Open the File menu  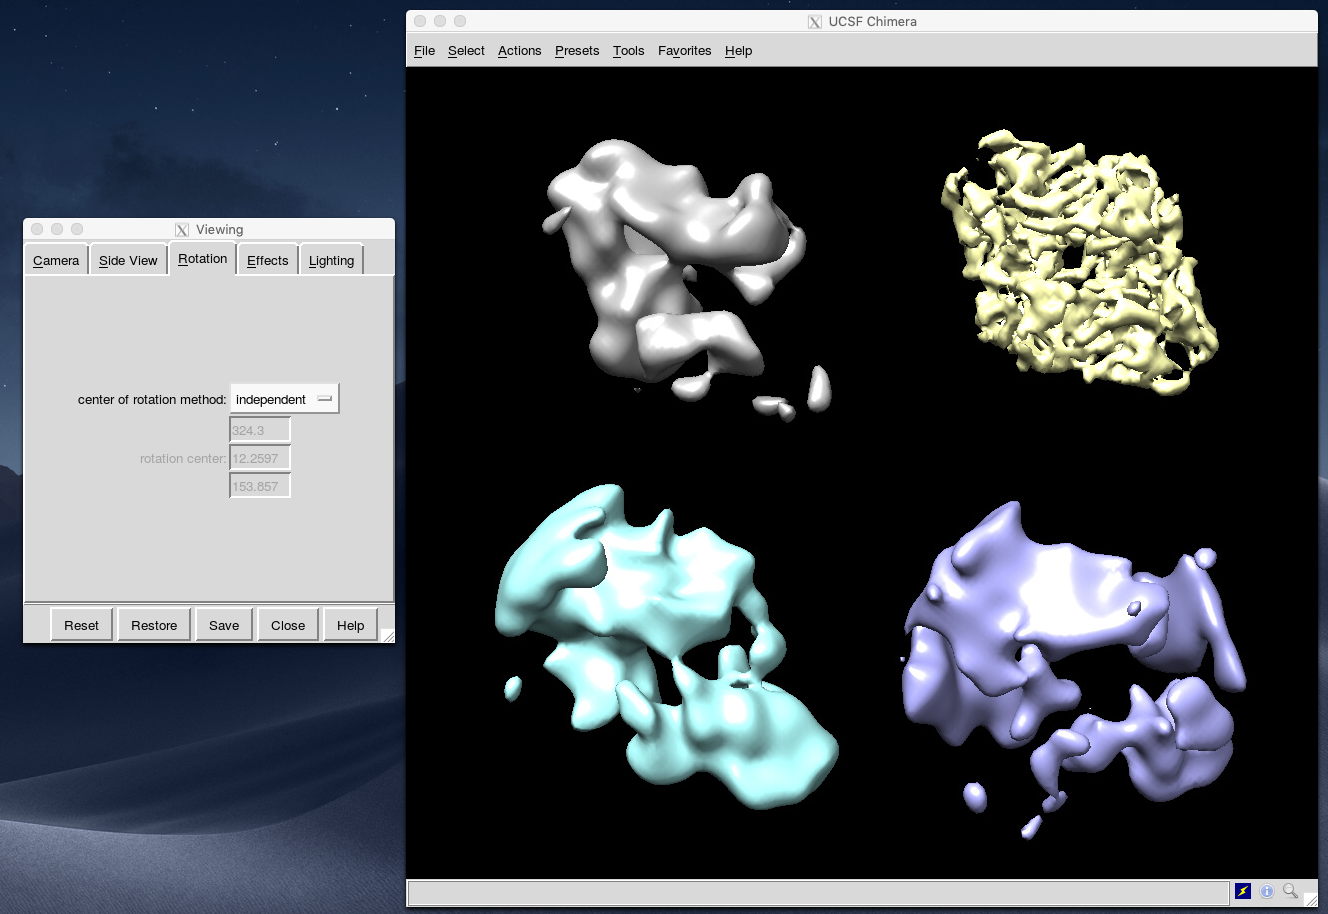pyautogui.click(x=424, y=51)
